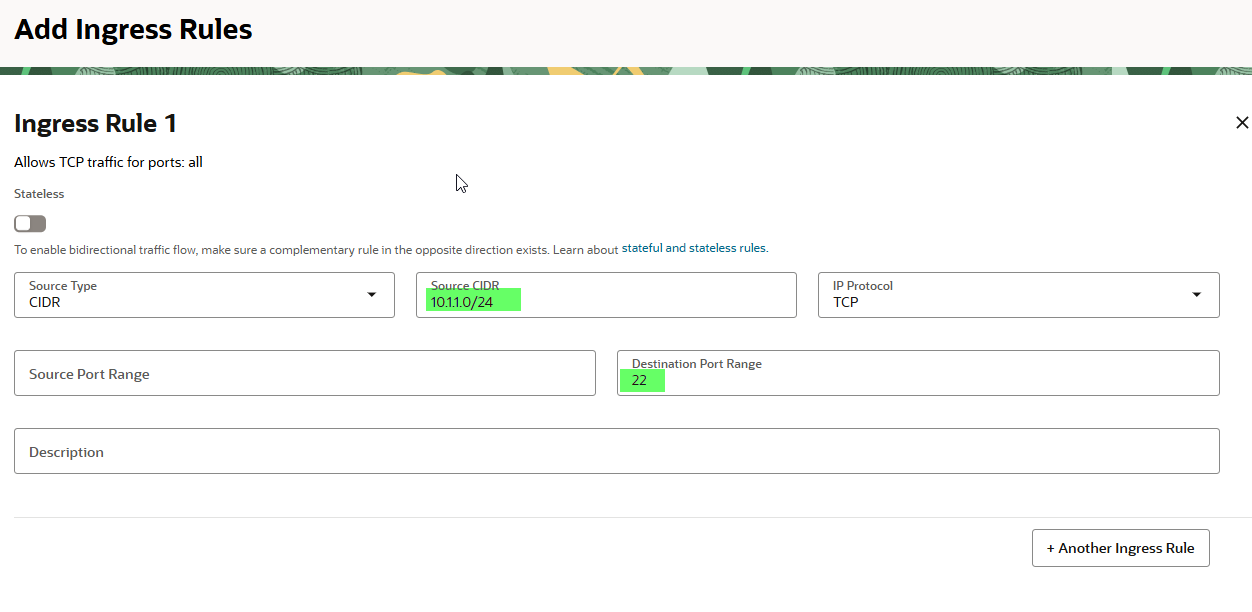This screenshot has width=1252, height=612.
Task: Remove Ingress Rule 1 with the X icon
Action: coord(1242,123)
